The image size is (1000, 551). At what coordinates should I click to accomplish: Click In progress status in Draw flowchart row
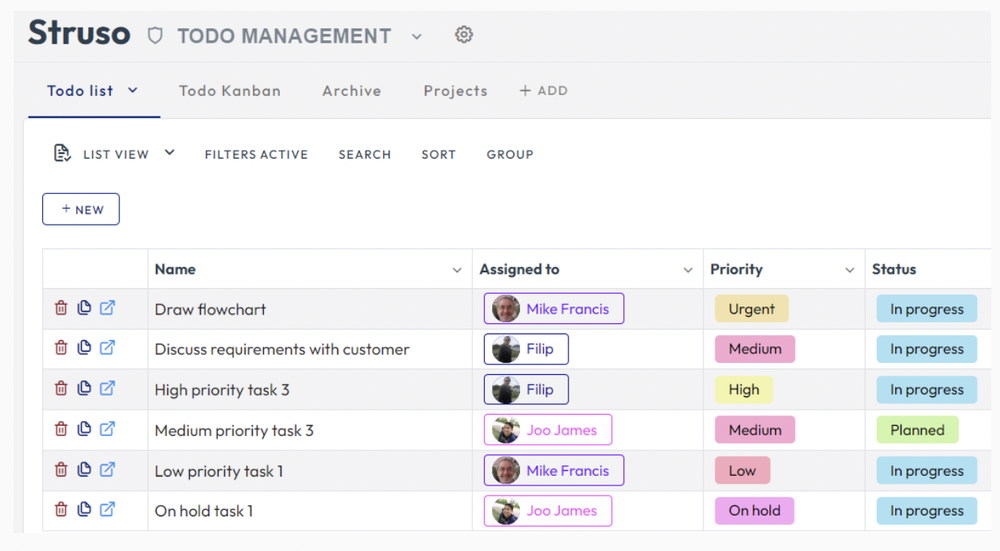927,309
